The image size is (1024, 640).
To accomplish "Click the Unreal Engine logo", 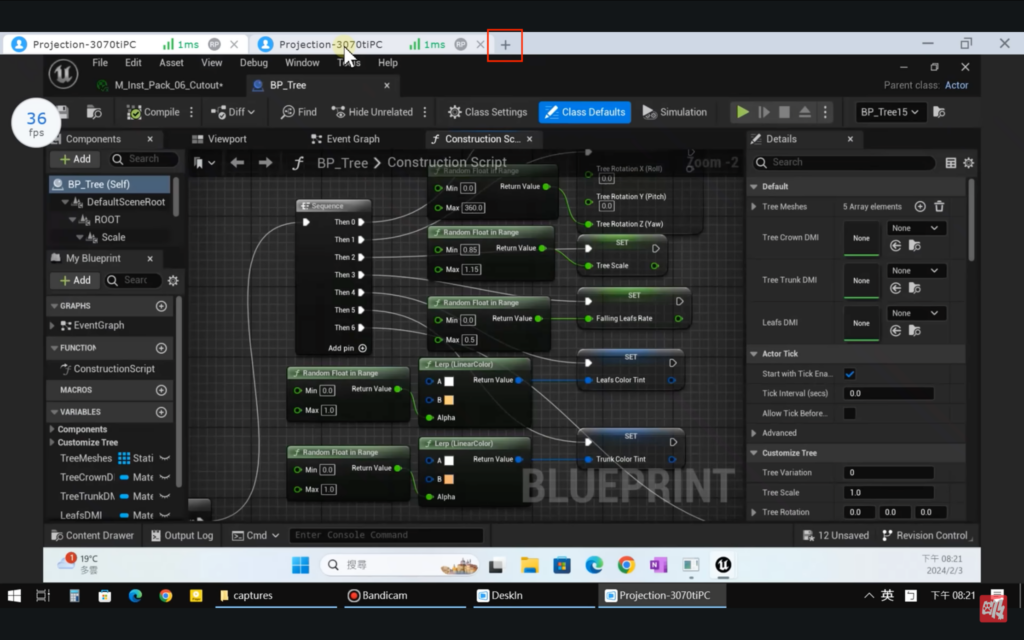I will click(x=63, y=73).
